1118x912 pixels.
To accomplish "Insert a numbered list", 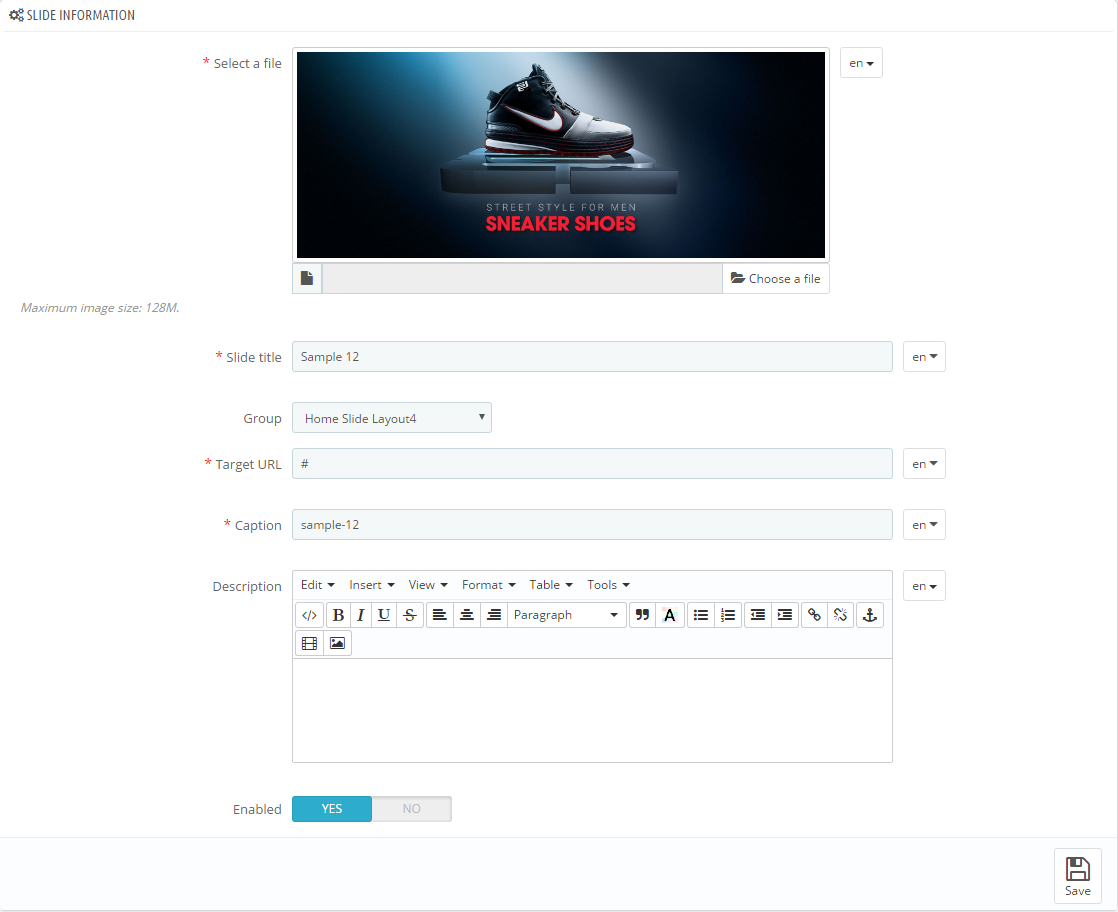I will [x=728, y=615].
